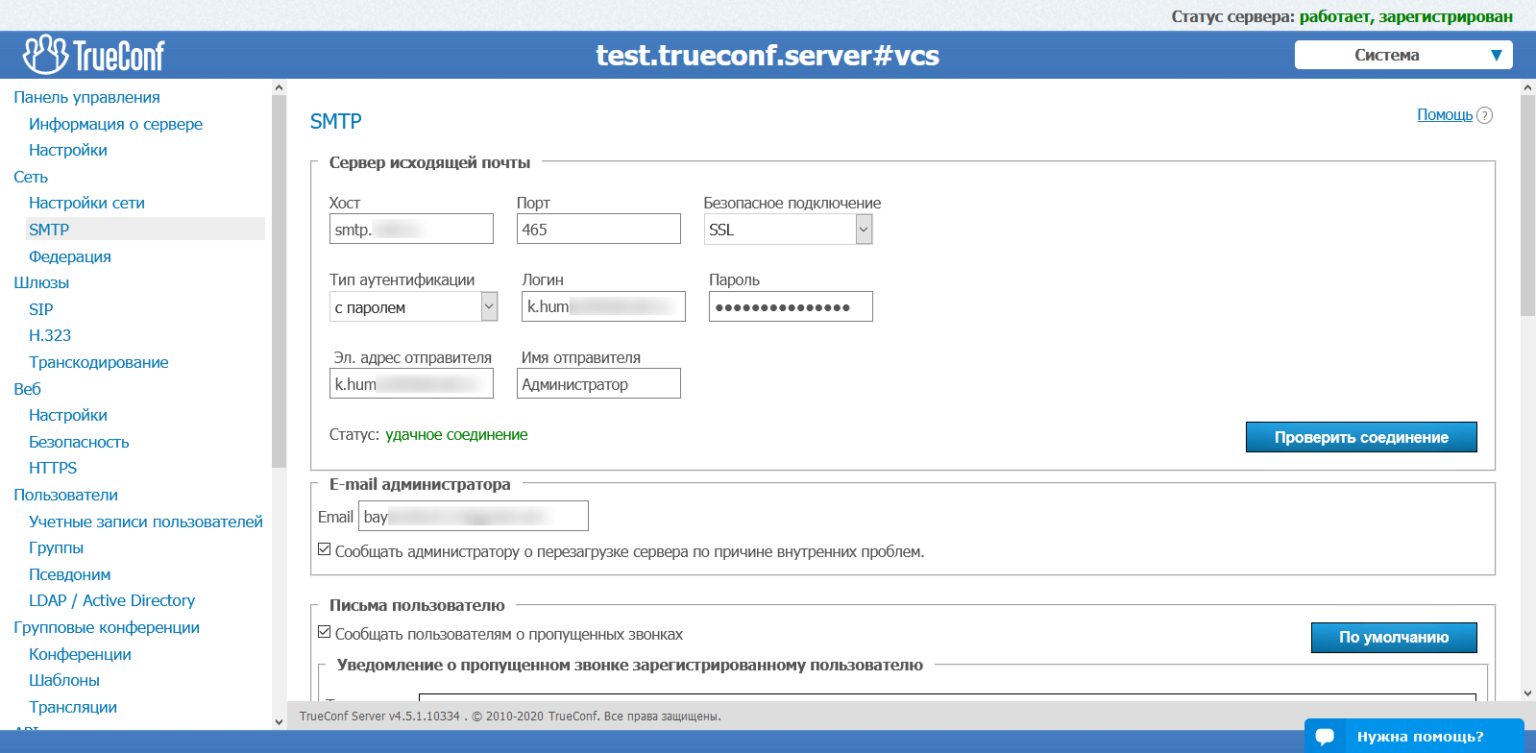Open Учетные записи пользователей

(x=146, y=521)
